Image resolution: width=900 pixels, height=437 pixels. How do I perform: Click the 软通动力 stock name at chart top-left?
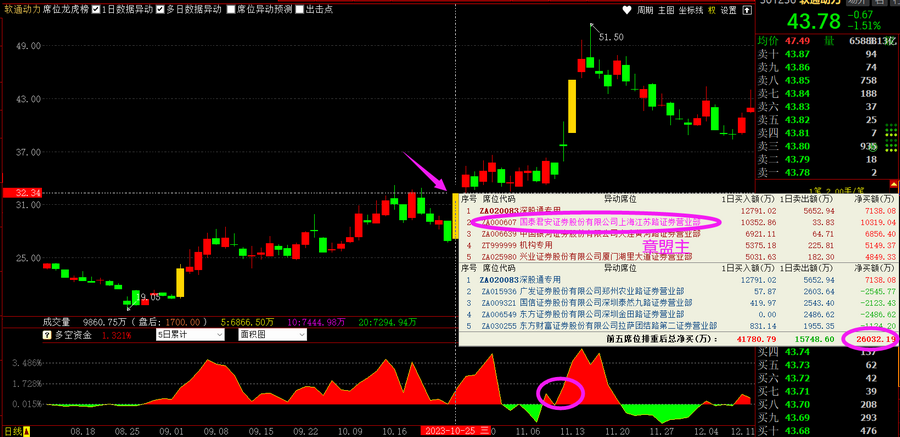[x=21, y=9]
